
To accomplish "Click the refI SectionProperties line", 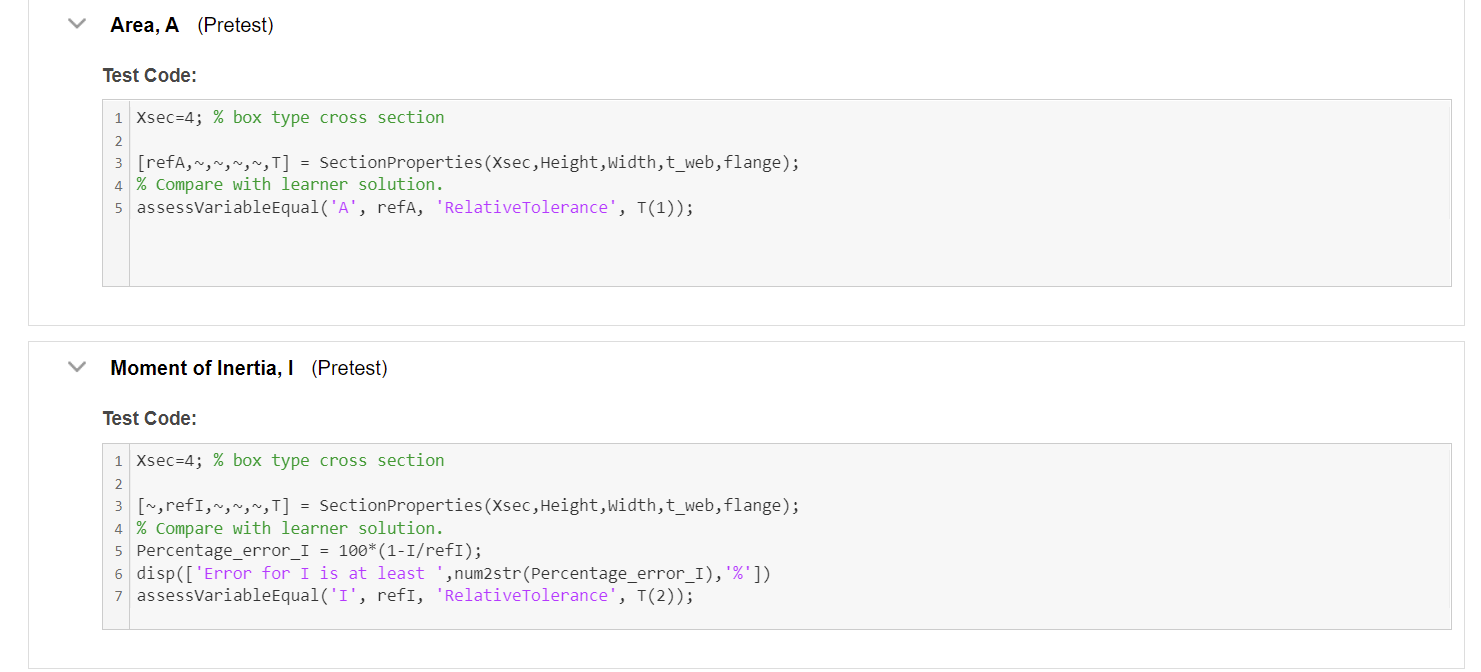I will click(x=468, y=505).
